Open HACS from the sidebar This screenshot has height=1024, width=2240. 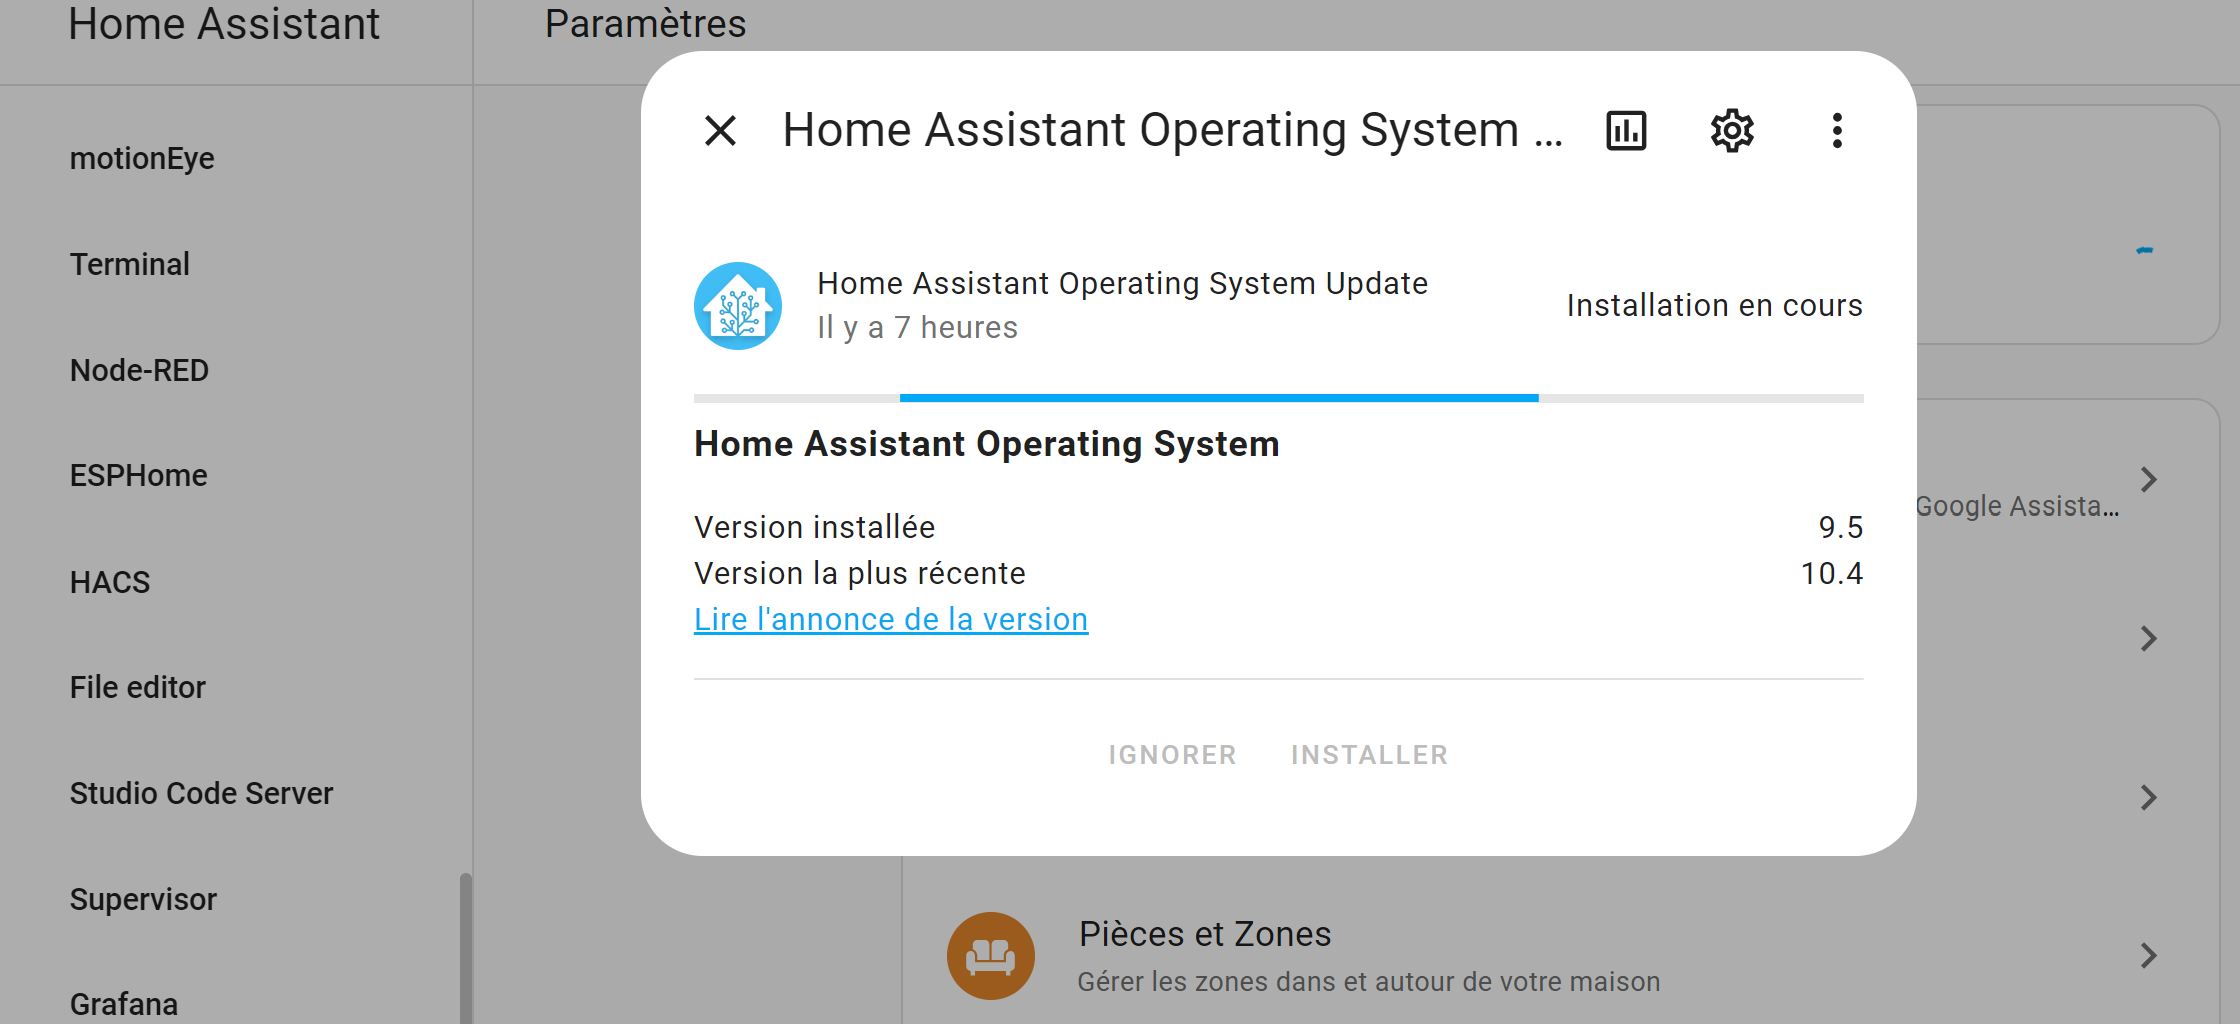(x=109, y=581)
